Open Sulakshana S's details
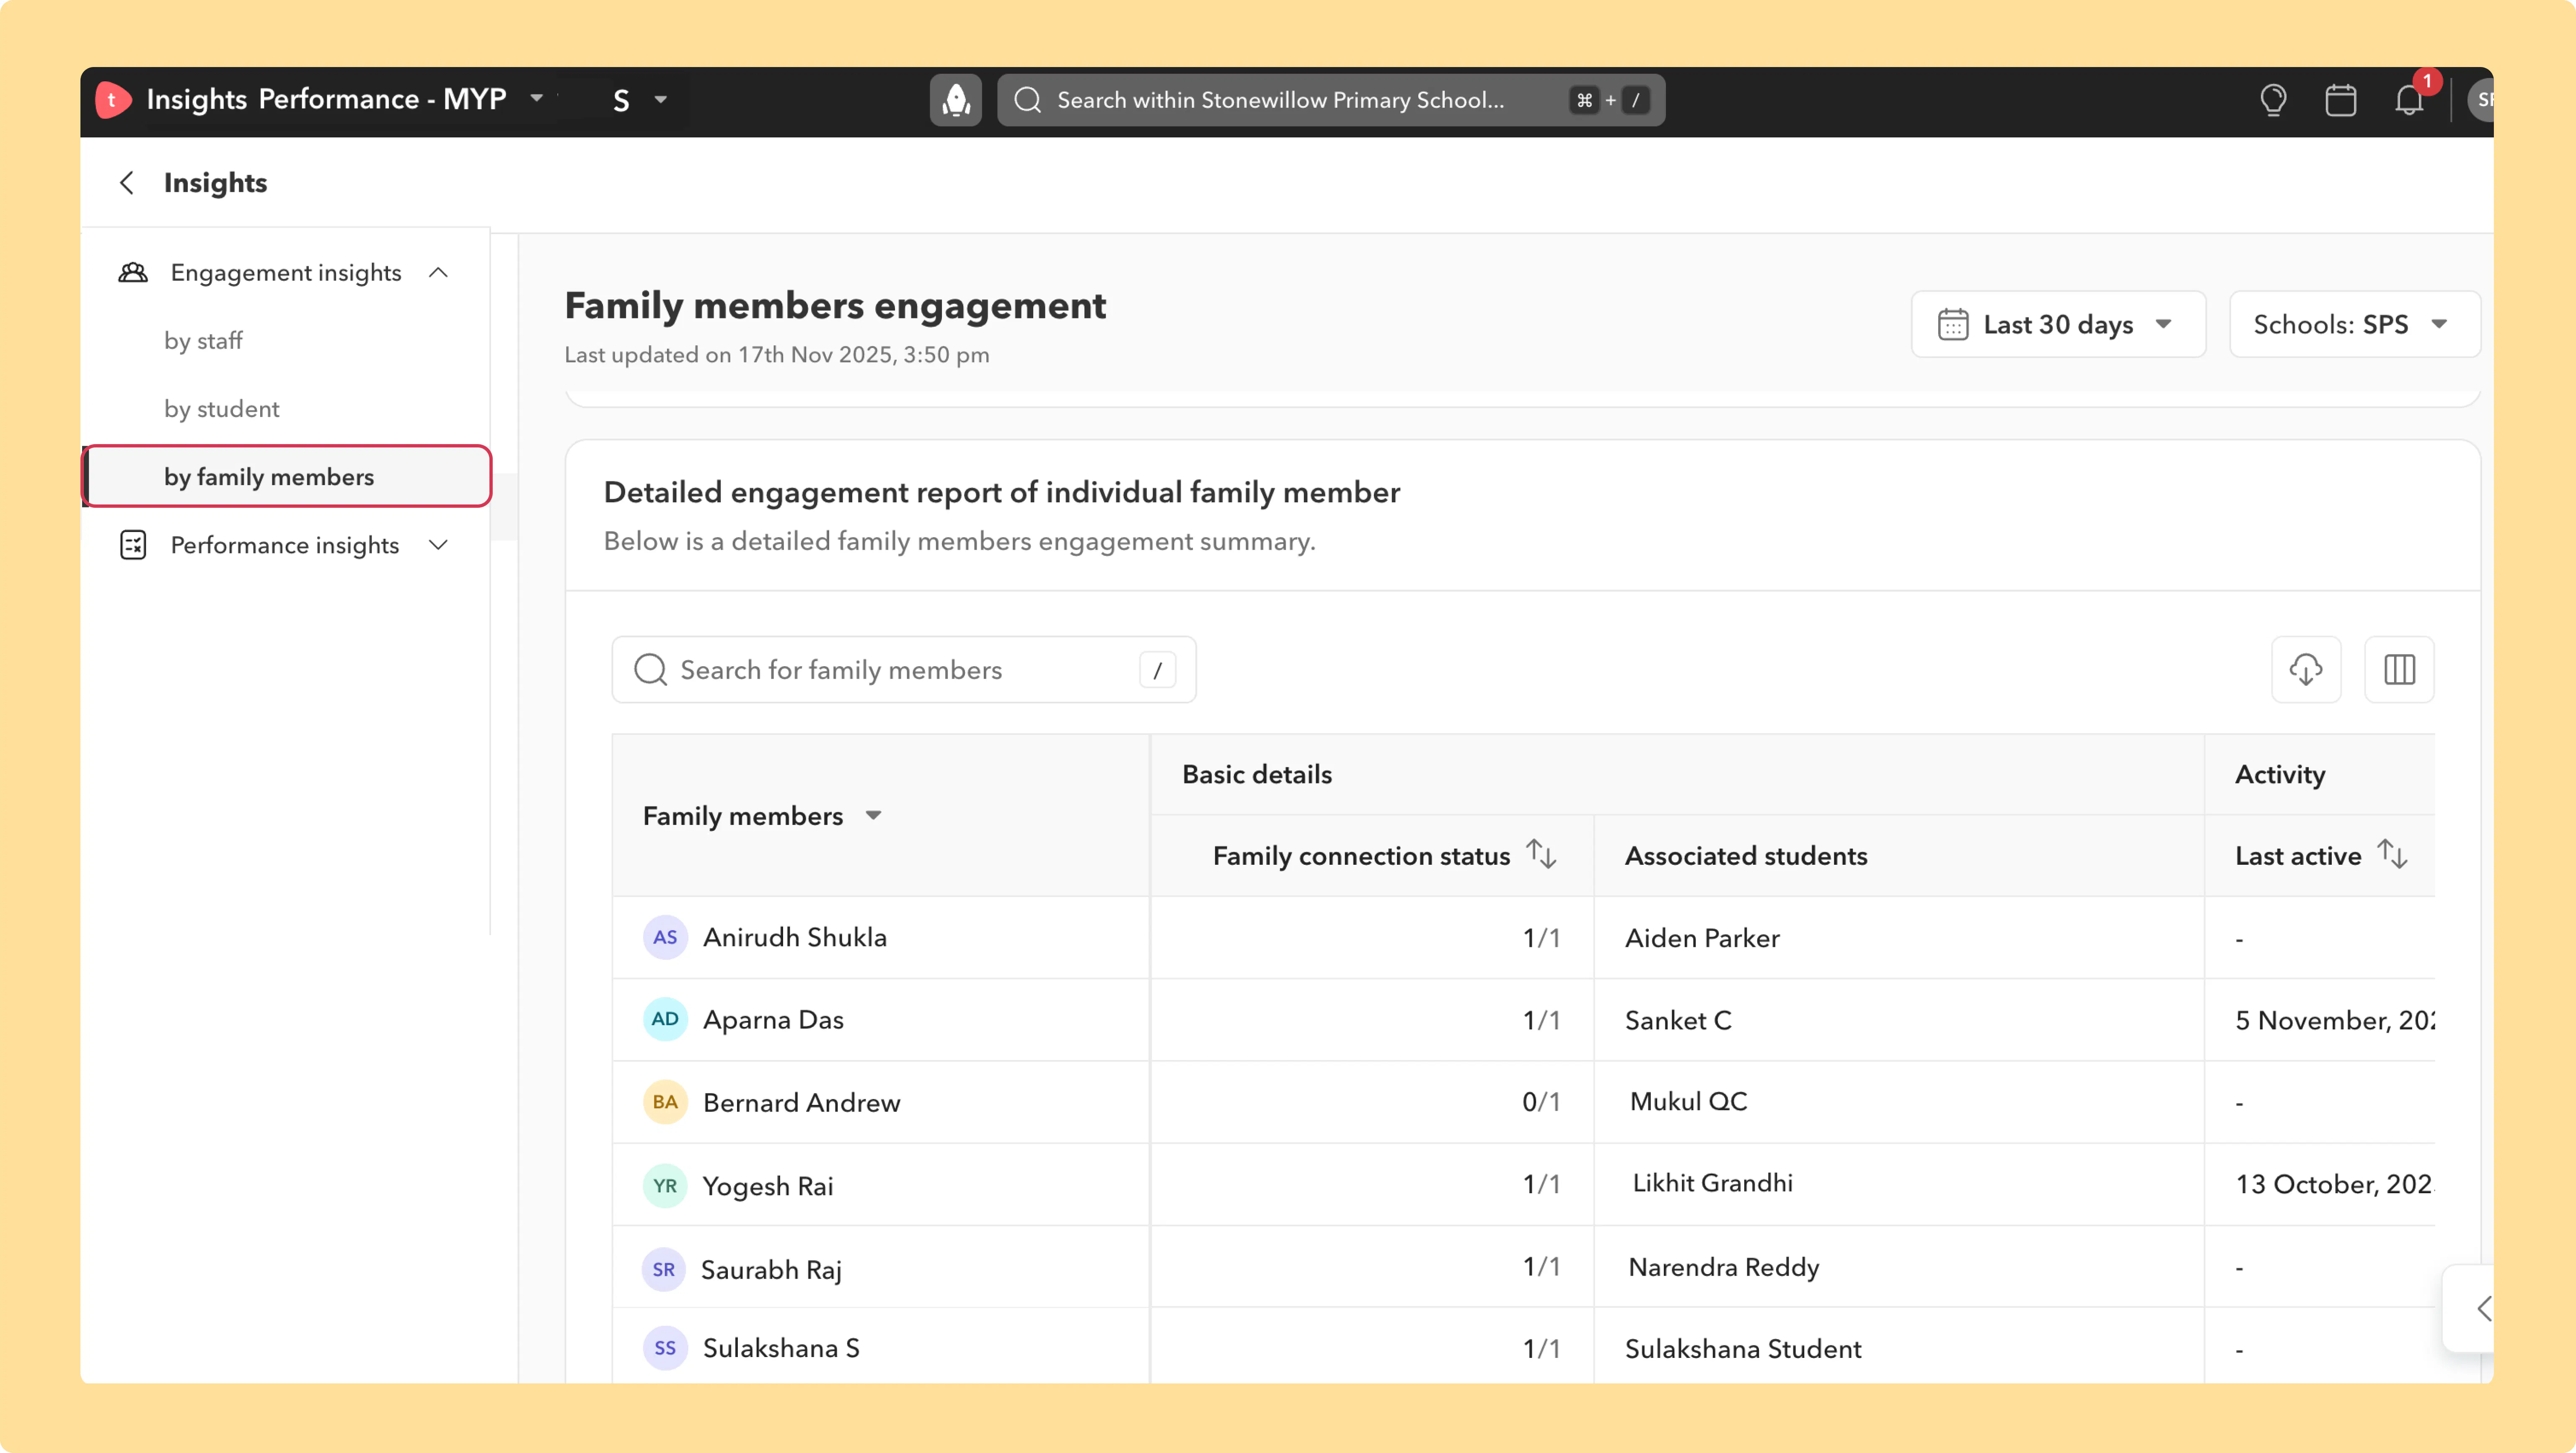This screenshot has height=1453, width=2576. click(781, 1348)
